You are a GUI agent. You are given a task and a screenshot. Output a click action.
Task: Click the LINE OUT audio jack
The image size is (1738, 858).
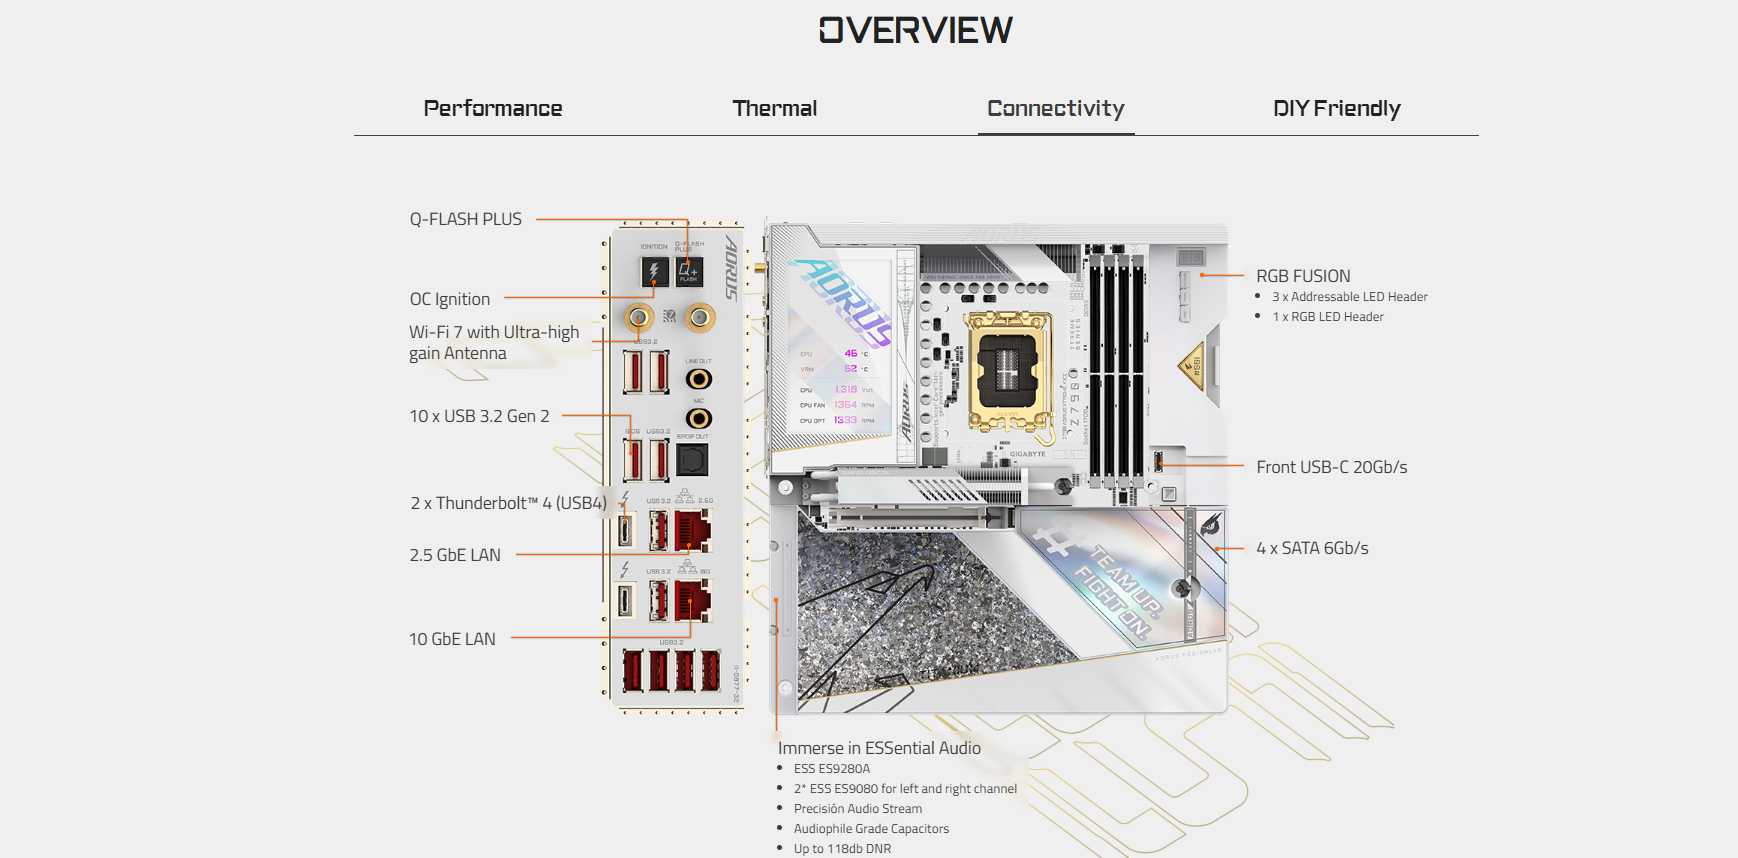(699, 379)
